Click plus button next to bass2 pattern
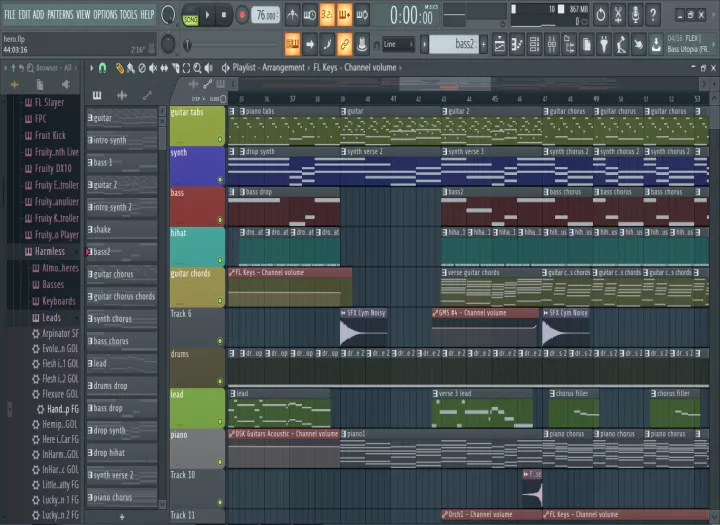Viewport: 720px width, 525px height. pyautogui.click(x=484, y=45)
